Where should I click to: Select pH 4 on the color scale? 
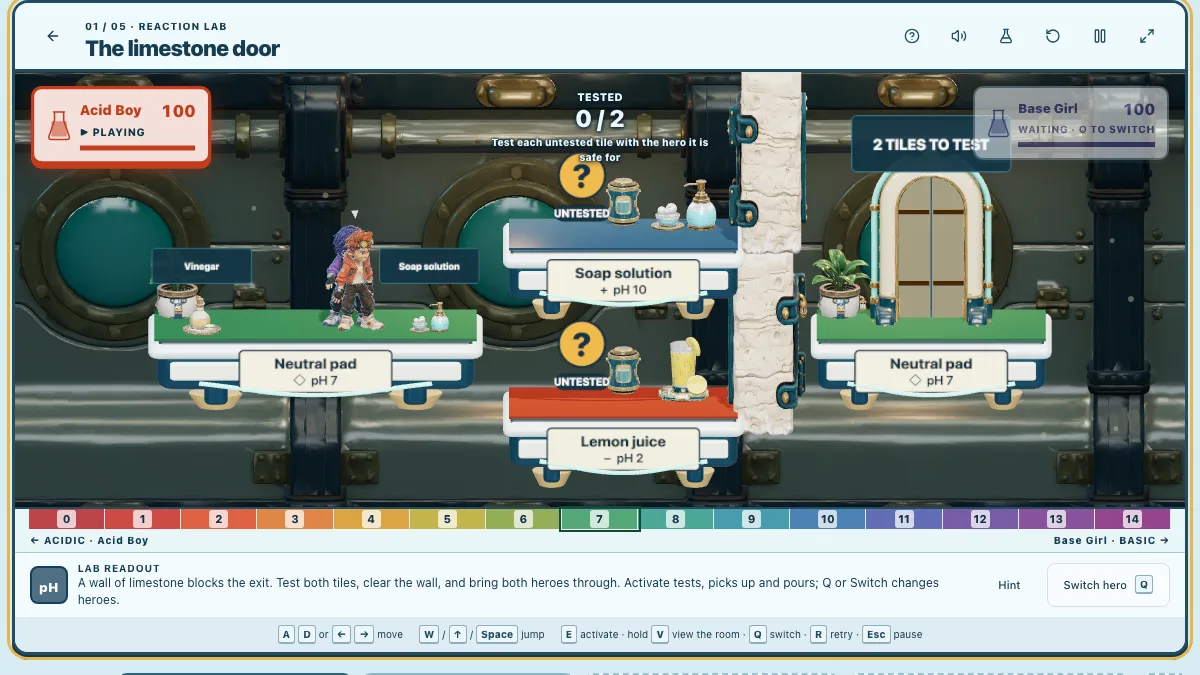click(371, 519)
